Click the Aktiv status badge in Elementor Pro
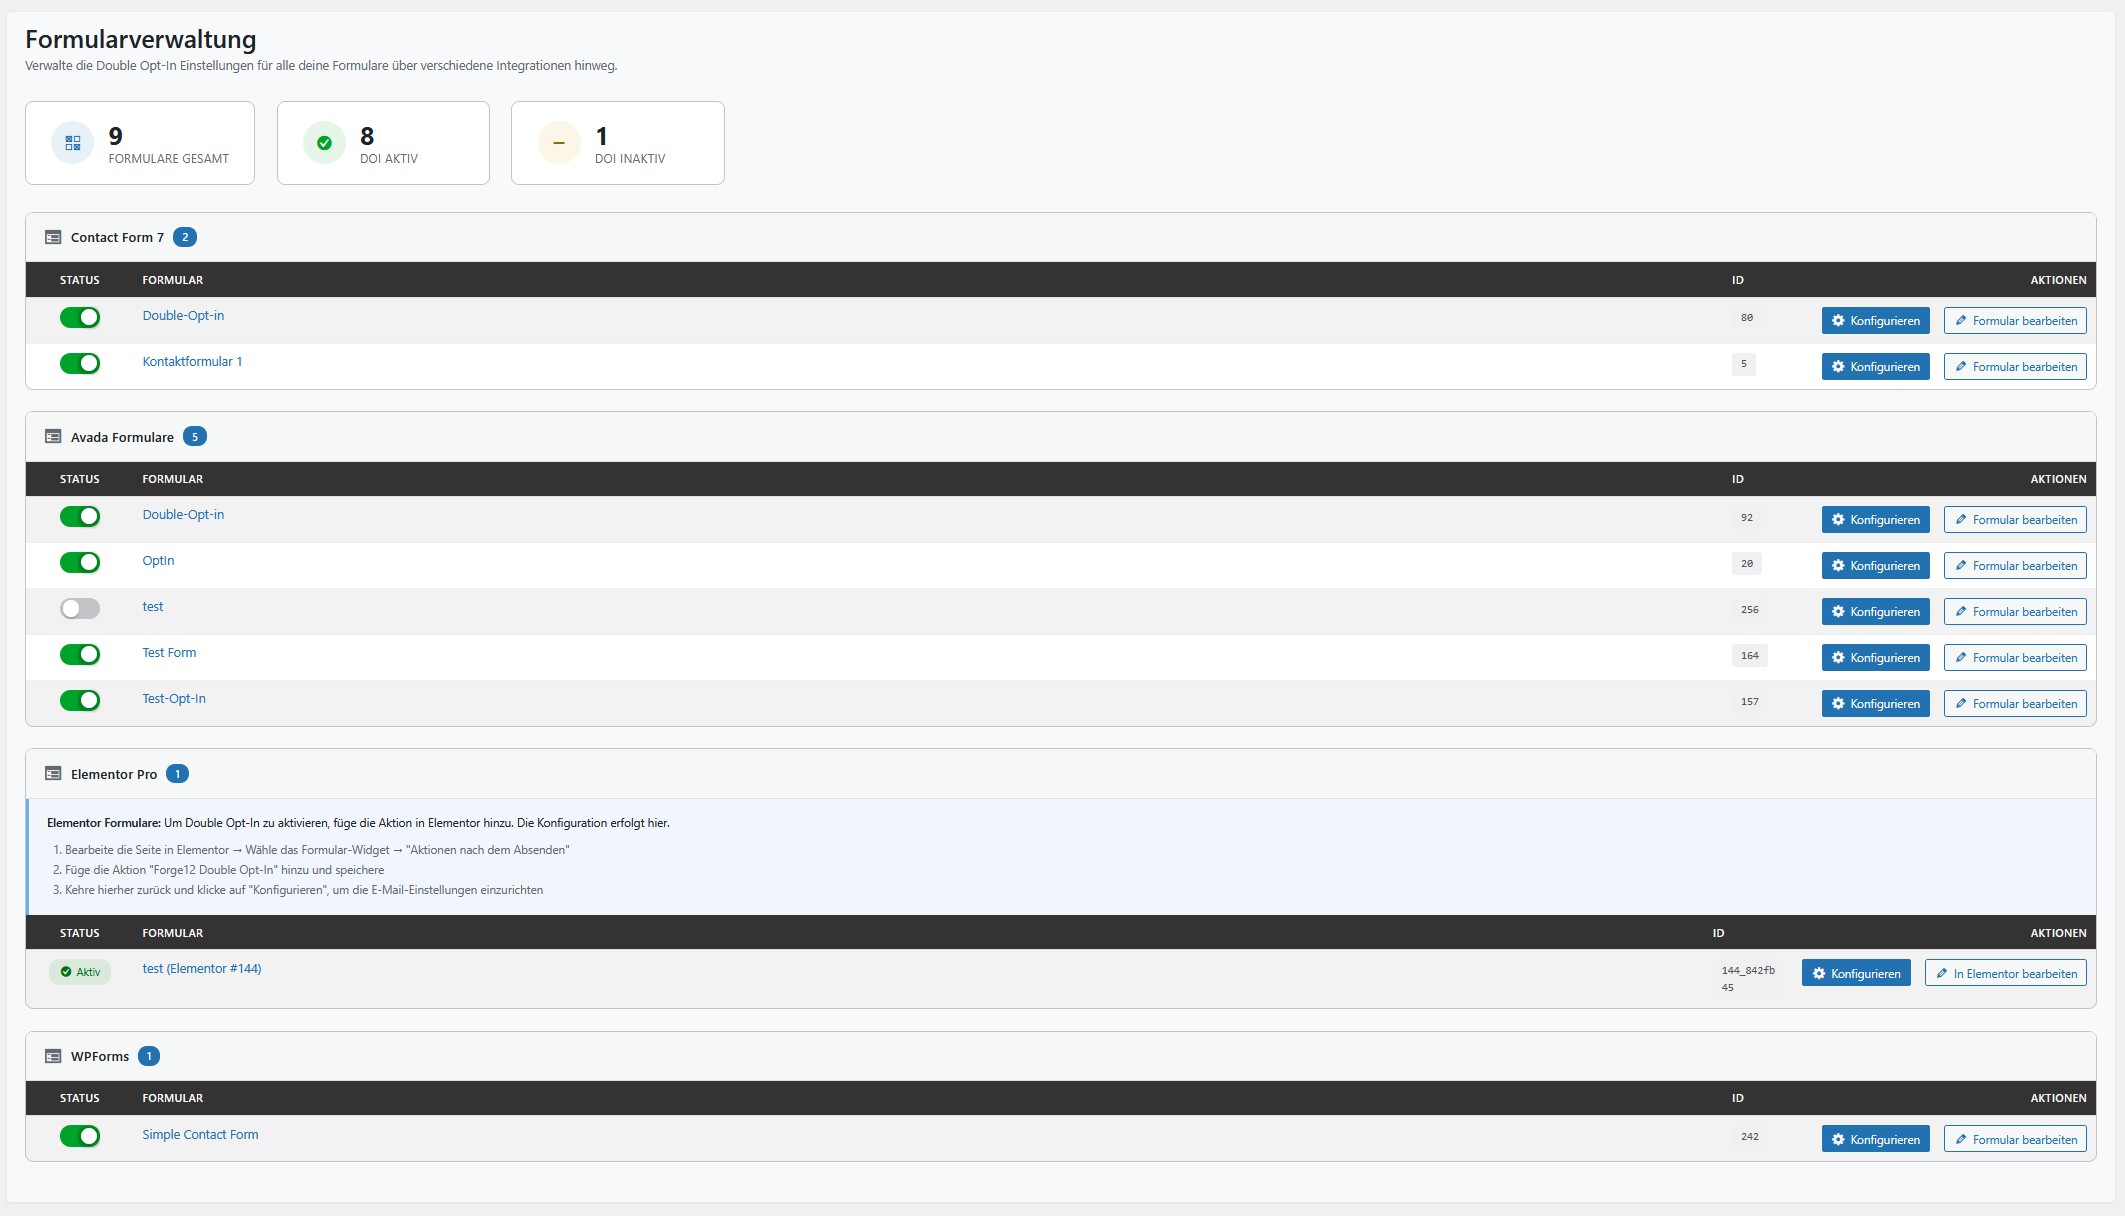2125x1216 pixels. (80, 971)
